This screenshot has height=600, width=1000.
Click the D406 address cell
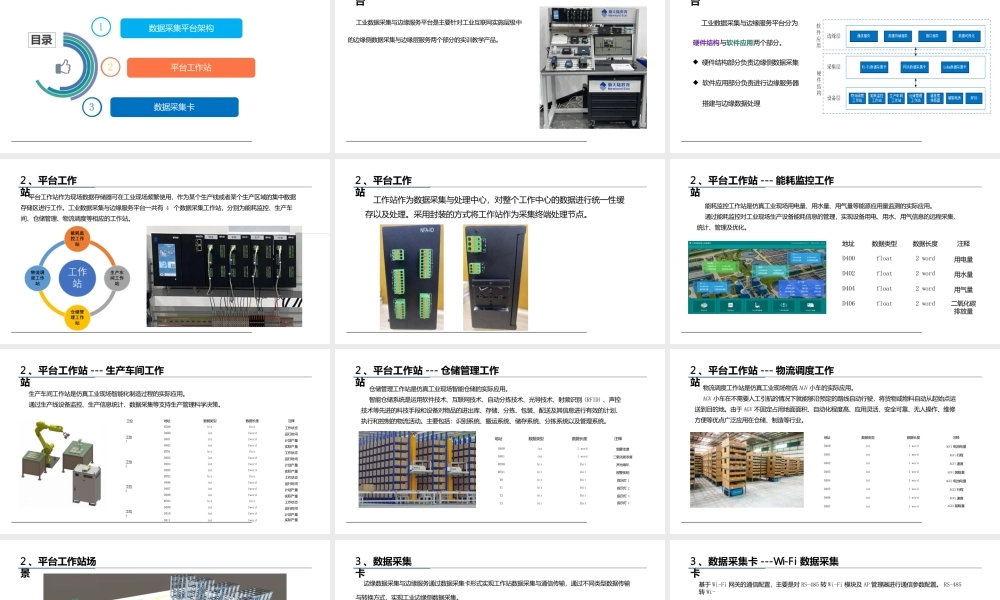[848, 304]
